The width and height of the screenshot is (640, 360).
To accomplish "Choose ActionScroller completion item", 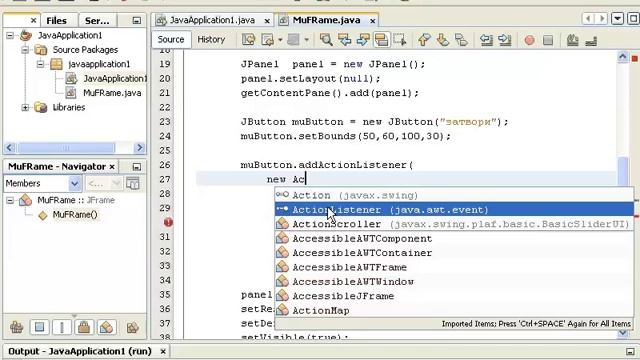I will click(454, 224).
